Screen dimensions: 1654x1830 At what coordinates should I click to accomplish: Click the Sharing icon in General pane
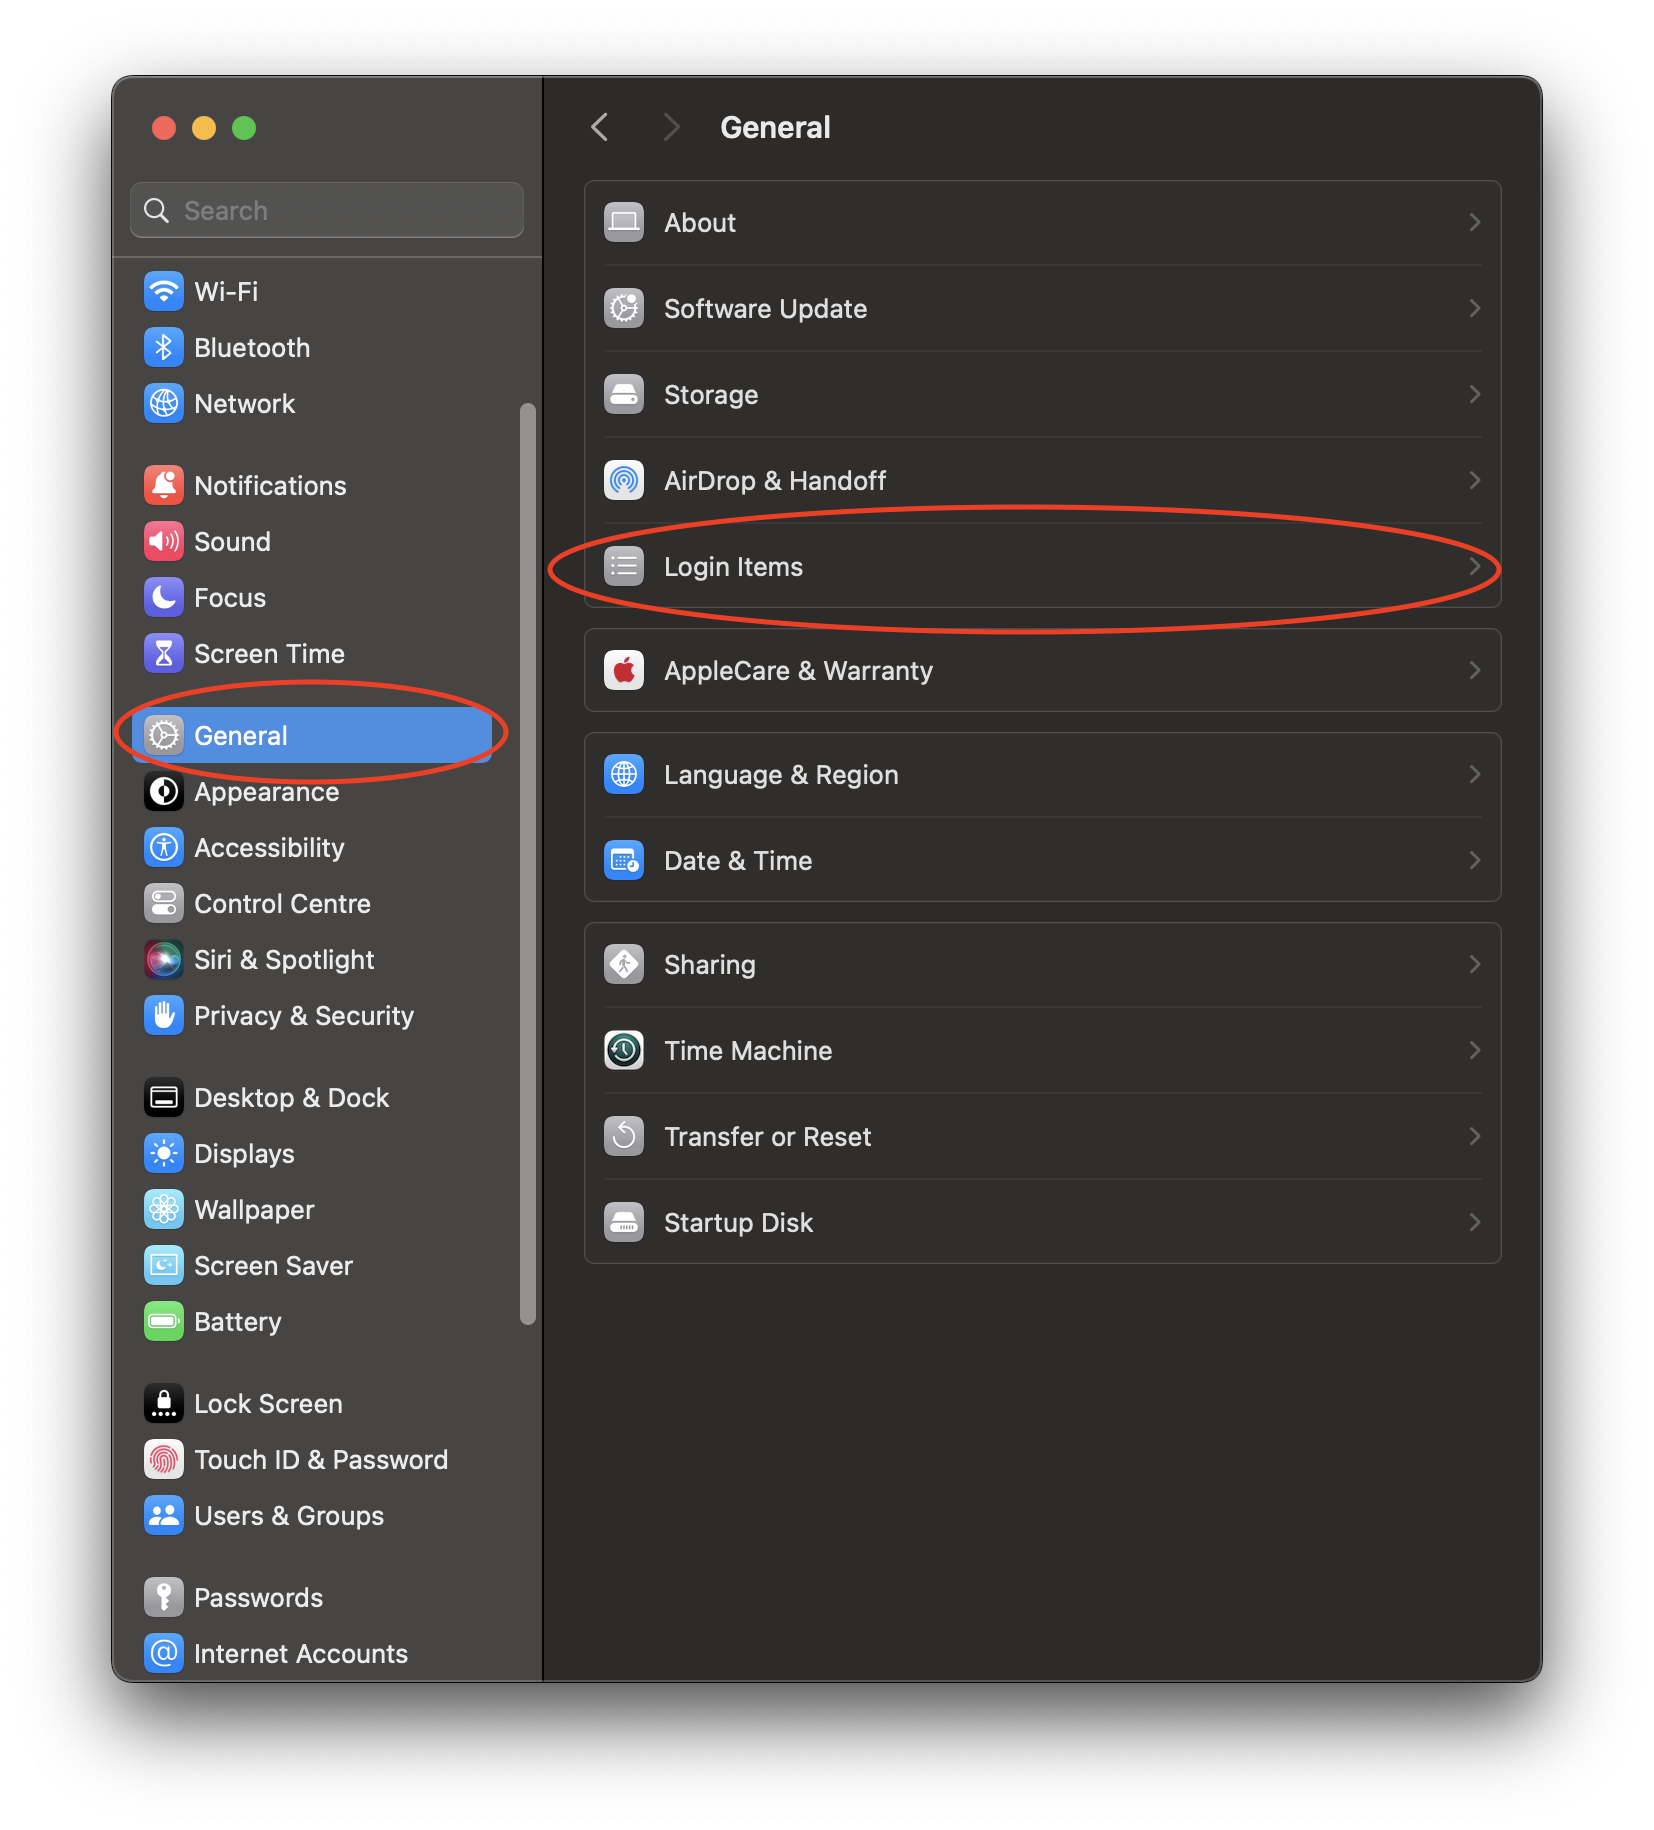(x=624, y=964)
